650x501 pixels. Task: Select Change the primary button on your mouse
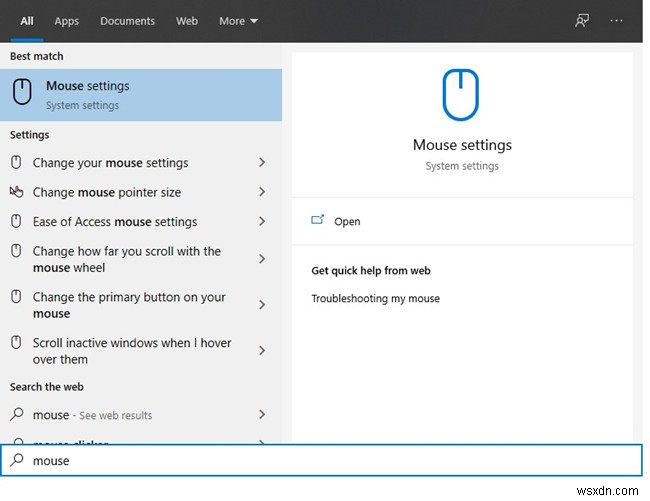(x=129, y=305)
